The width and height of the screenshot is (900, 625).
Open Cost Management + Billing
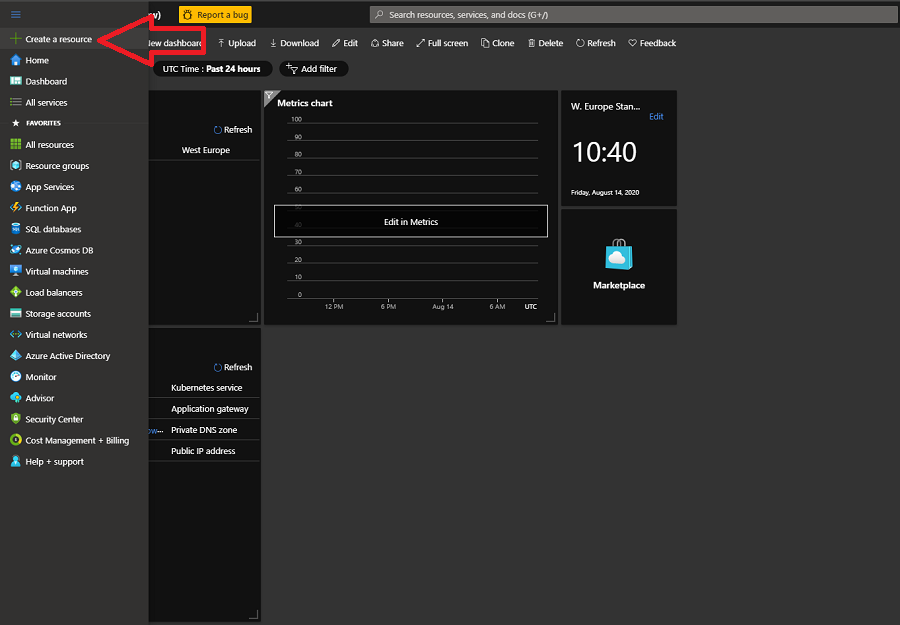pyautogui.click(x=76, y=440)
